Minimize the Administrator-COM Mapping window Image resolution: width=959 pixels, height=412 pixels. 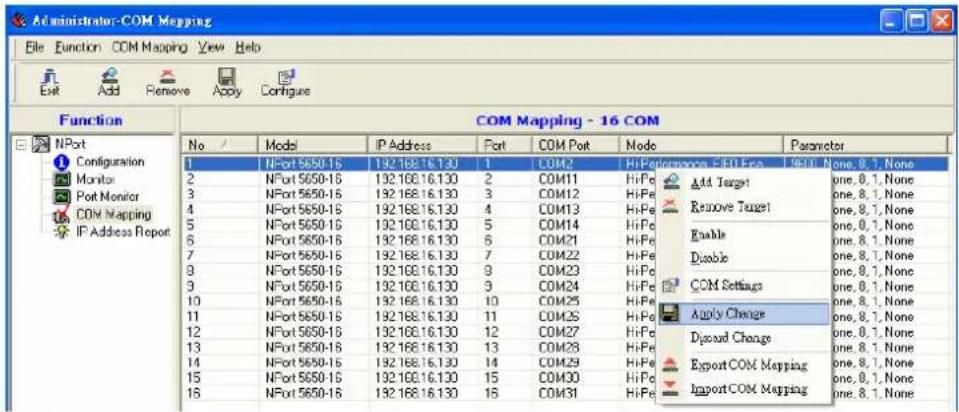890,21
